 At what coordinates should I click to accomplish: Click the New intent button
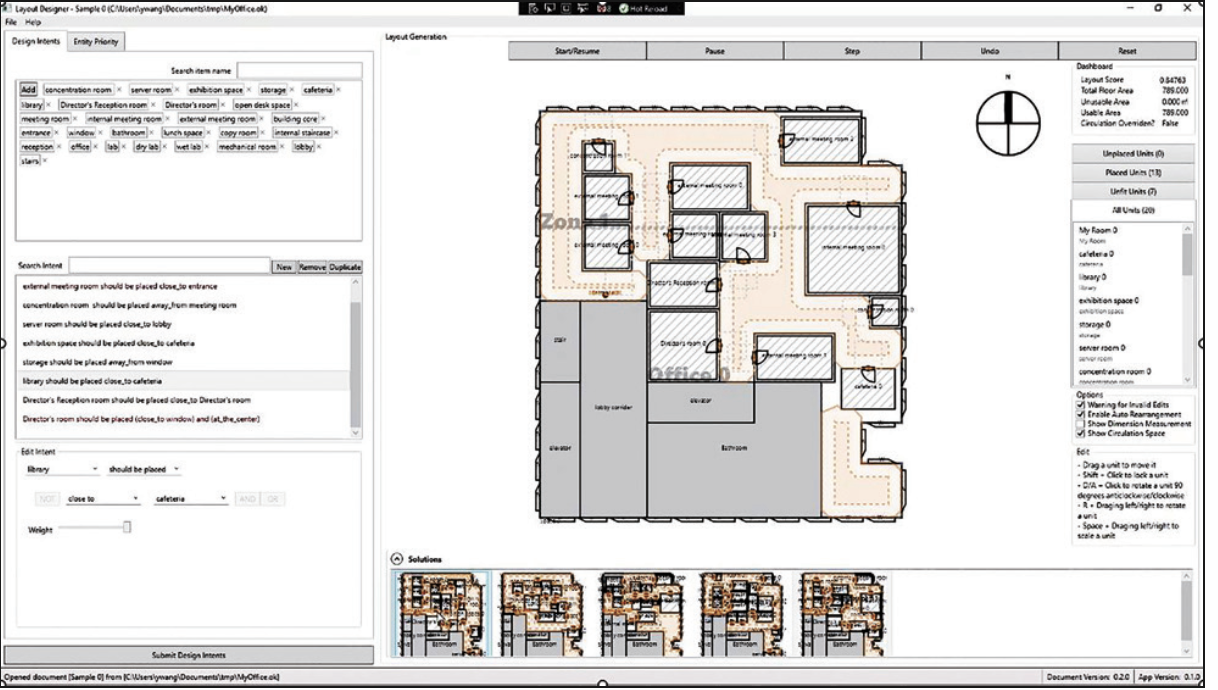click(284, 267)
